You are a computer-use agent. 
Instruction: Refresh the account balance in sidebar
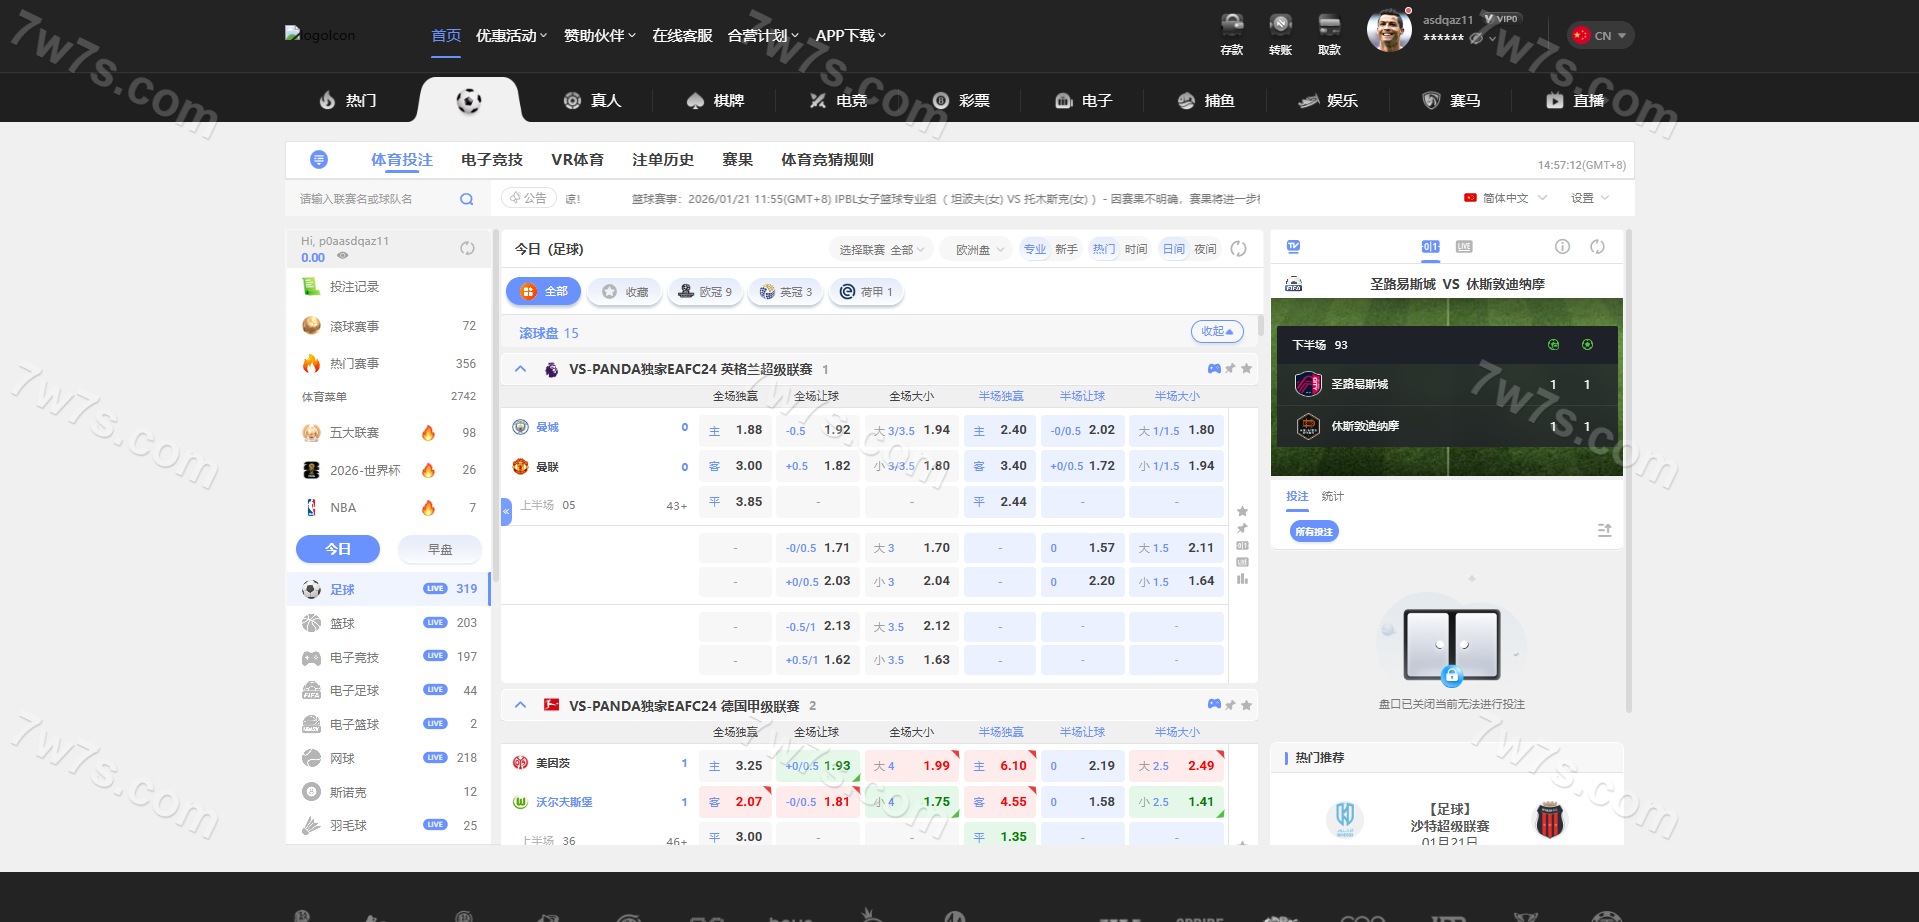[x=467, y=248]
